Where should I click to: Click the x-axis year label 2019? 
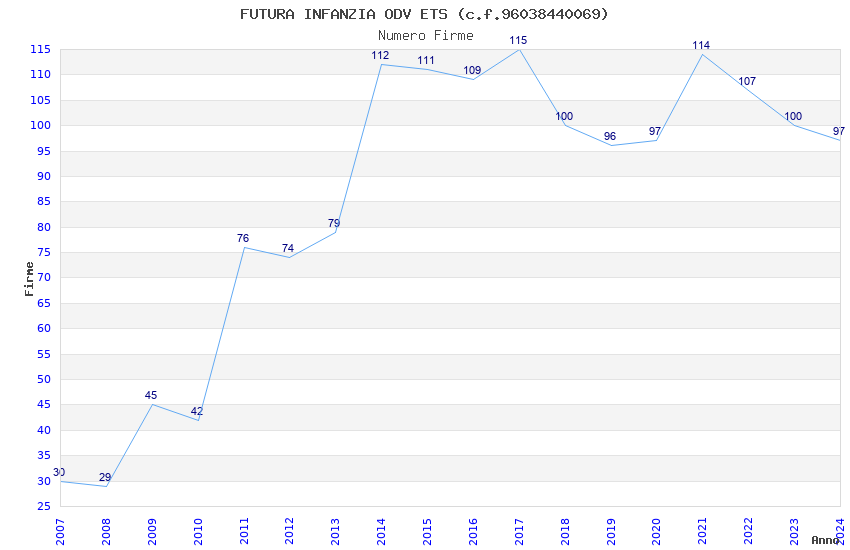click(x=611, y=532)
